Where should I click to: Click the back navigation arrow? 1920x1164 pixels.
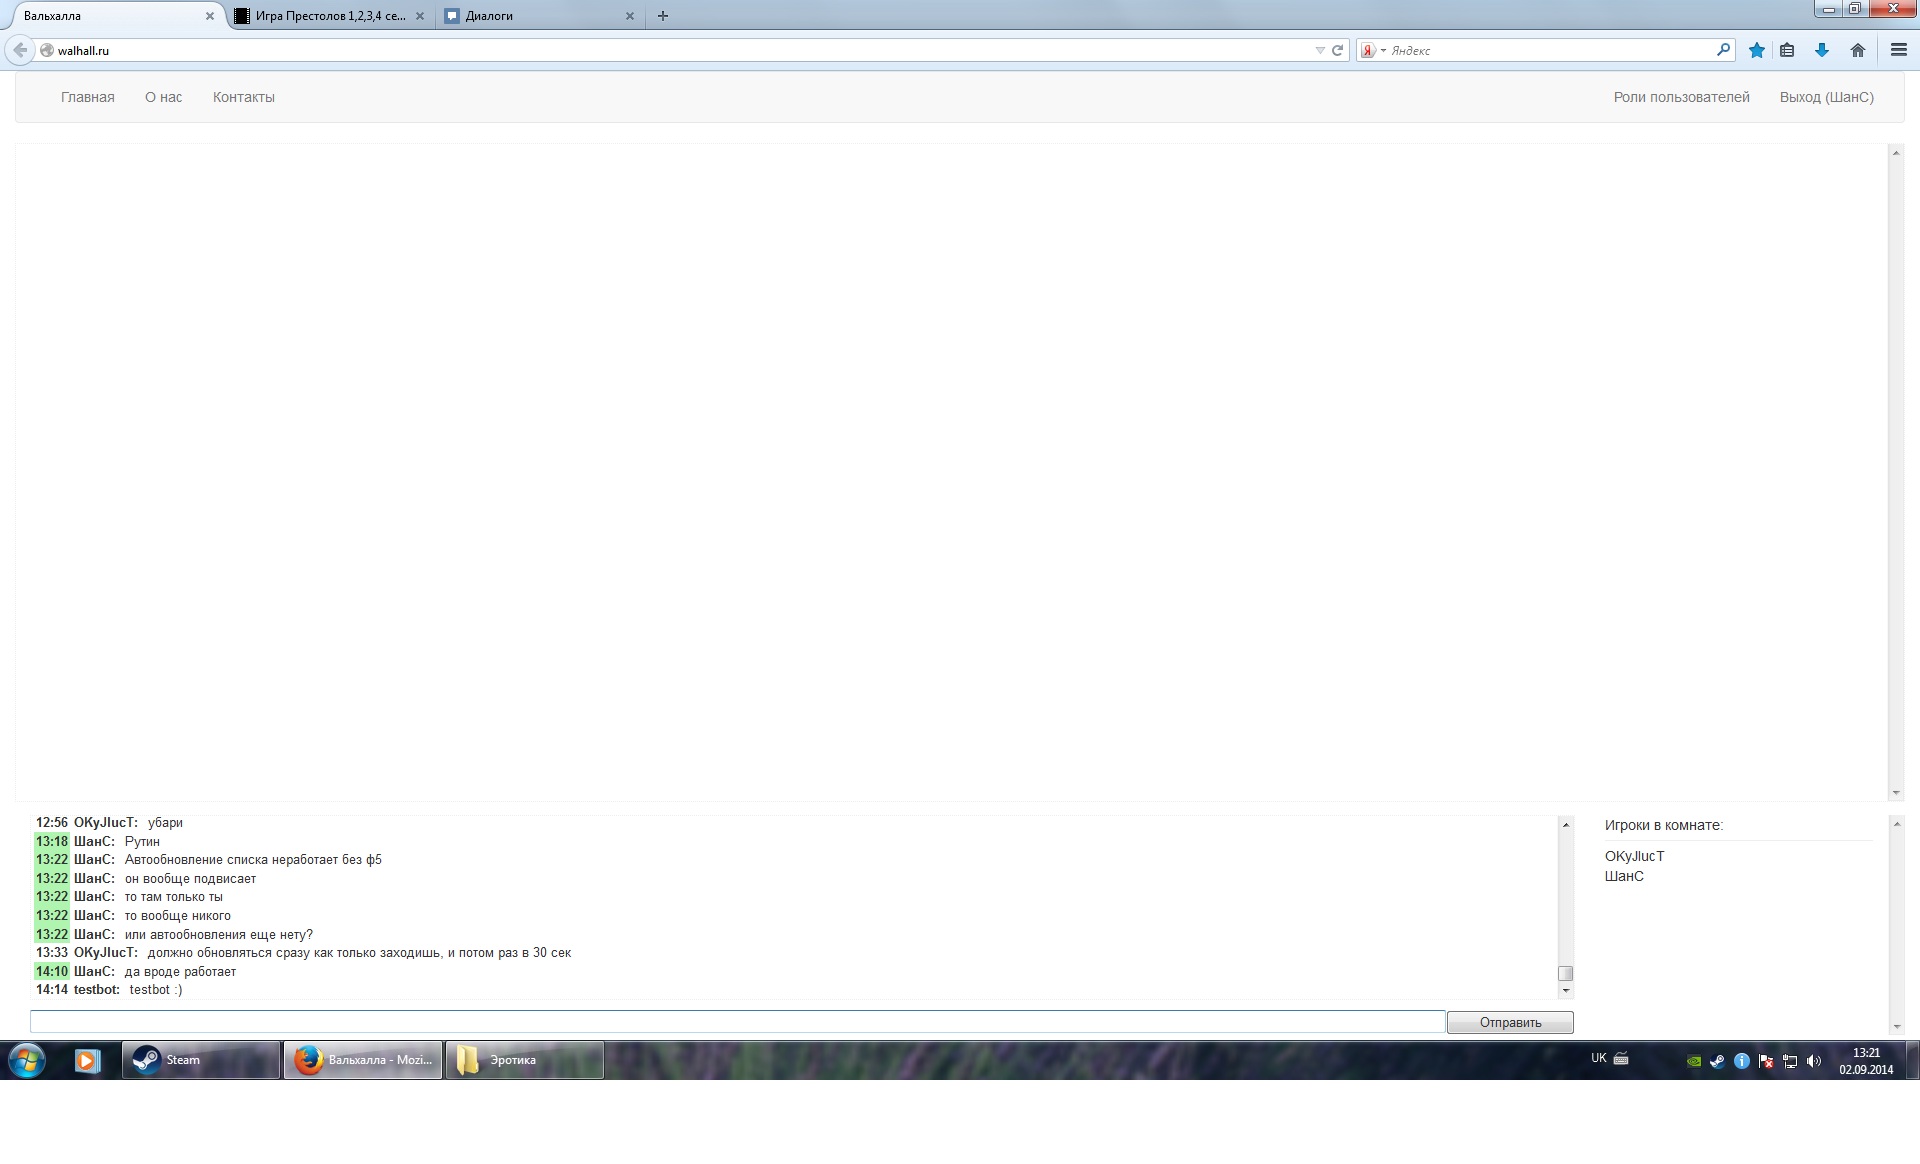(x=20, y=50)
